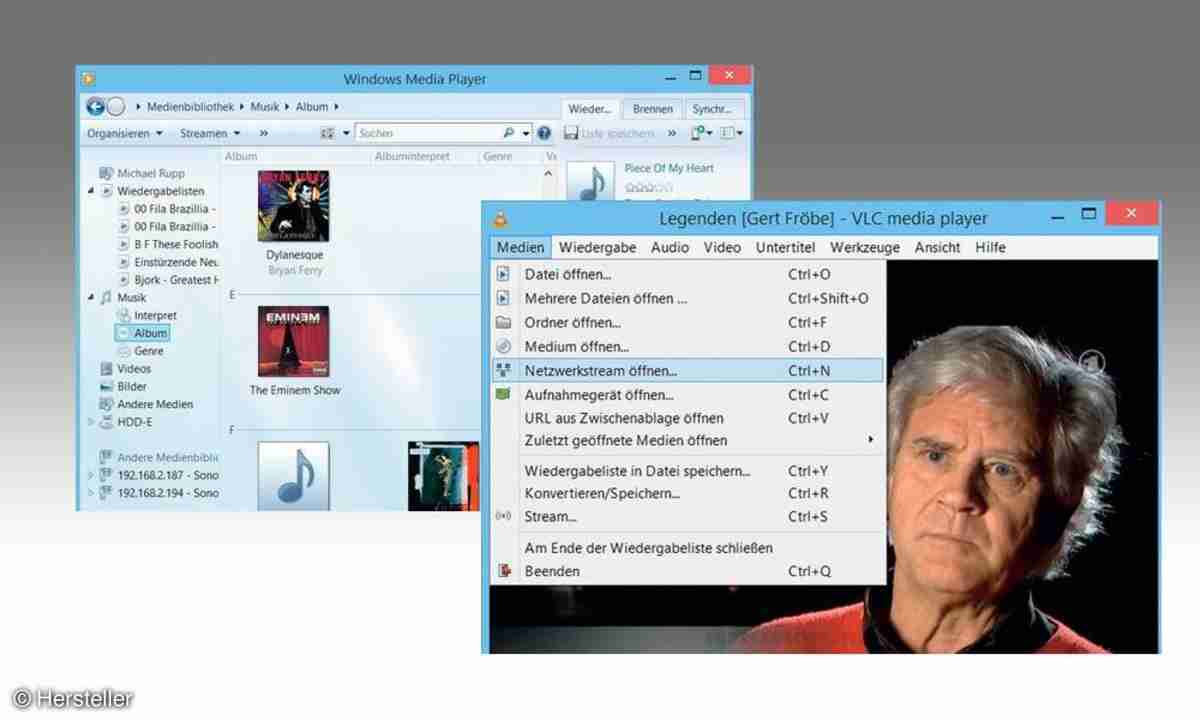Click the folder icon for Ordner öffnen
This screenshot has height=720, width=1200.
coord(504,322)
